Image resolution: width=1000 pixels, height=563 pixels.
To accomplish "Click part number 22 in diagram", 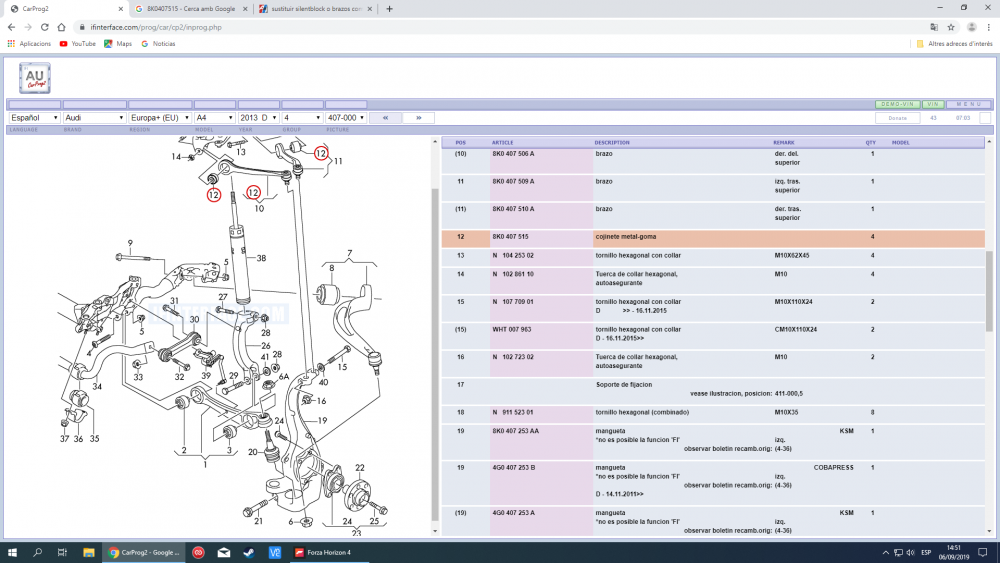I will (360, 468).
